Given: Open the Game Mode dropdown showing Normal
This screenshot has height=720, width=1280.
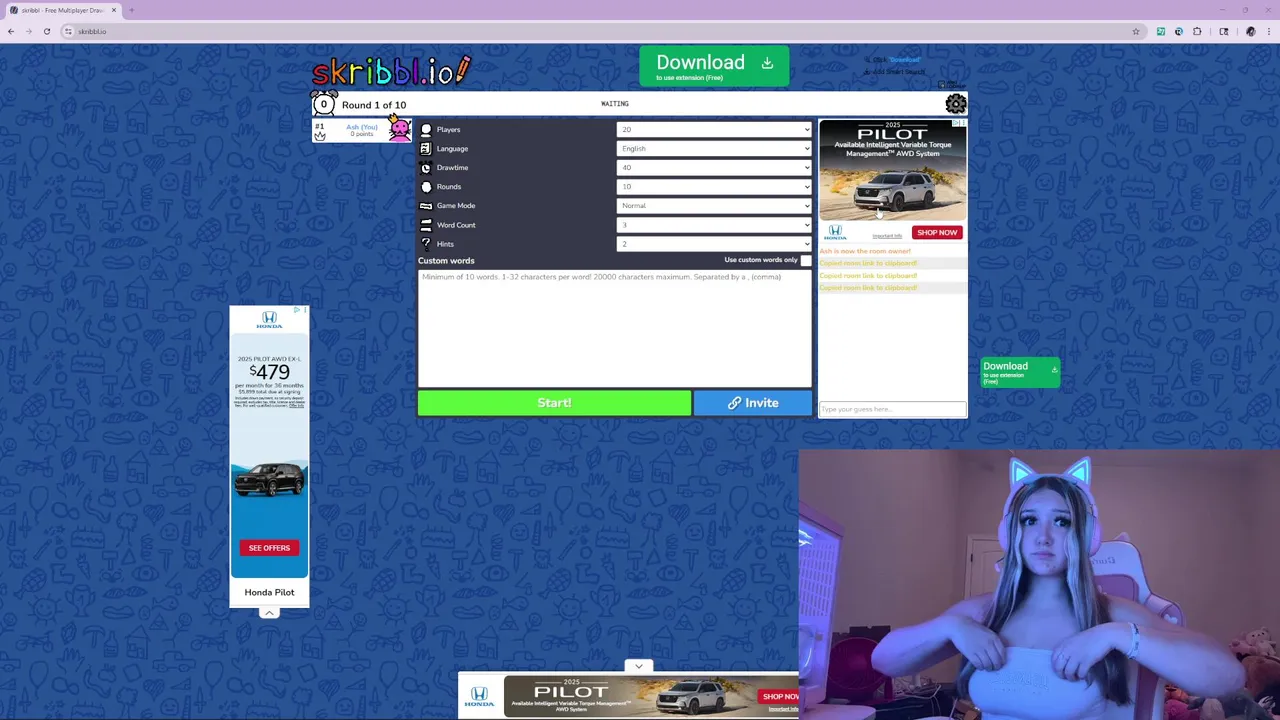Looking at the screenshot, I should pyautogui.click(x=714, y=205).
